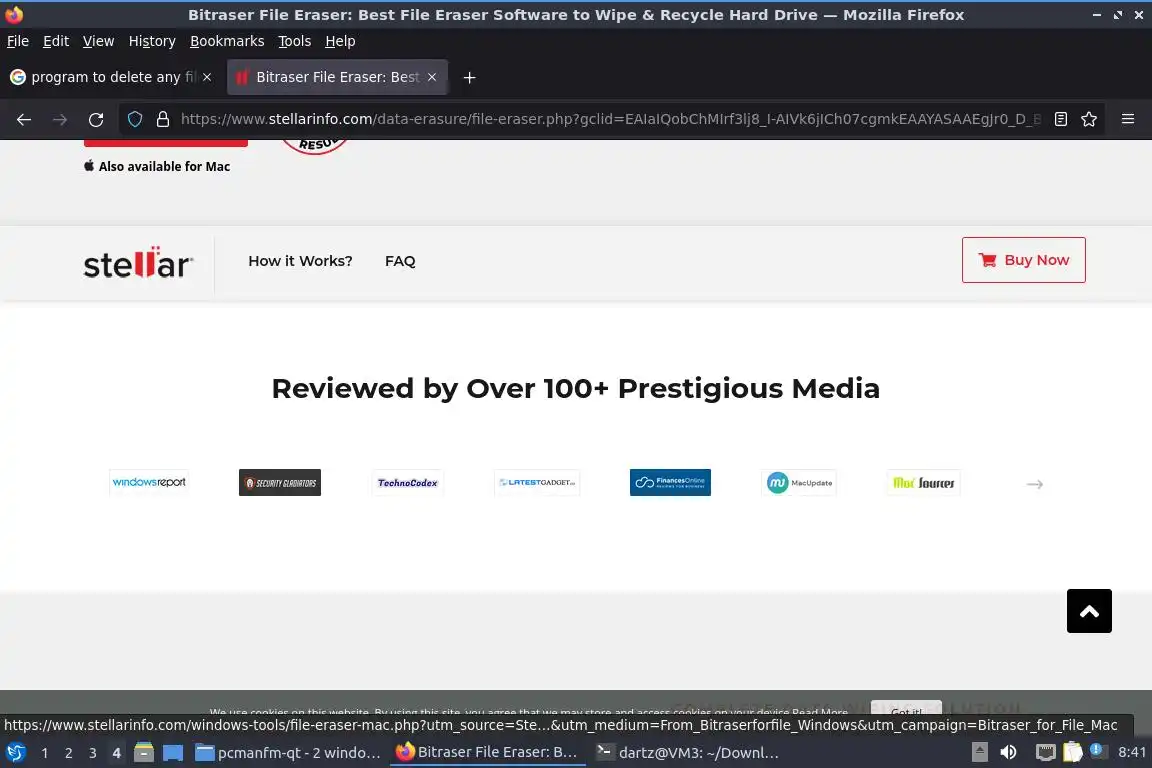Select the Bitraser File Eraser tab
Screen dimensions: 1152x768
click(337, 77)
